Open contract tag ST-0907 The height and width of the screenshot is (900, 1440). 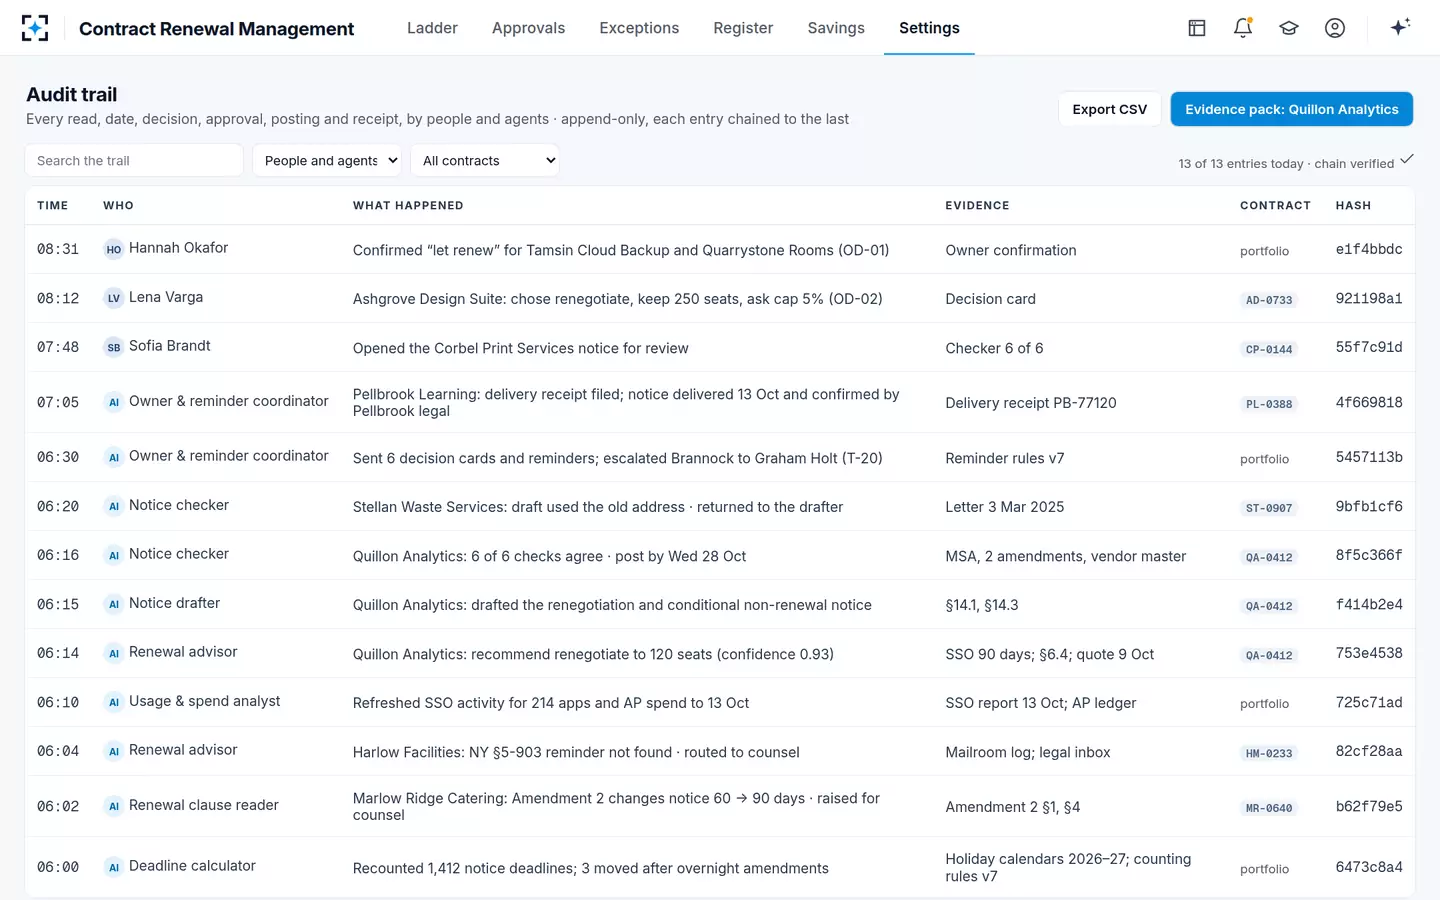tap(1269, 508)
